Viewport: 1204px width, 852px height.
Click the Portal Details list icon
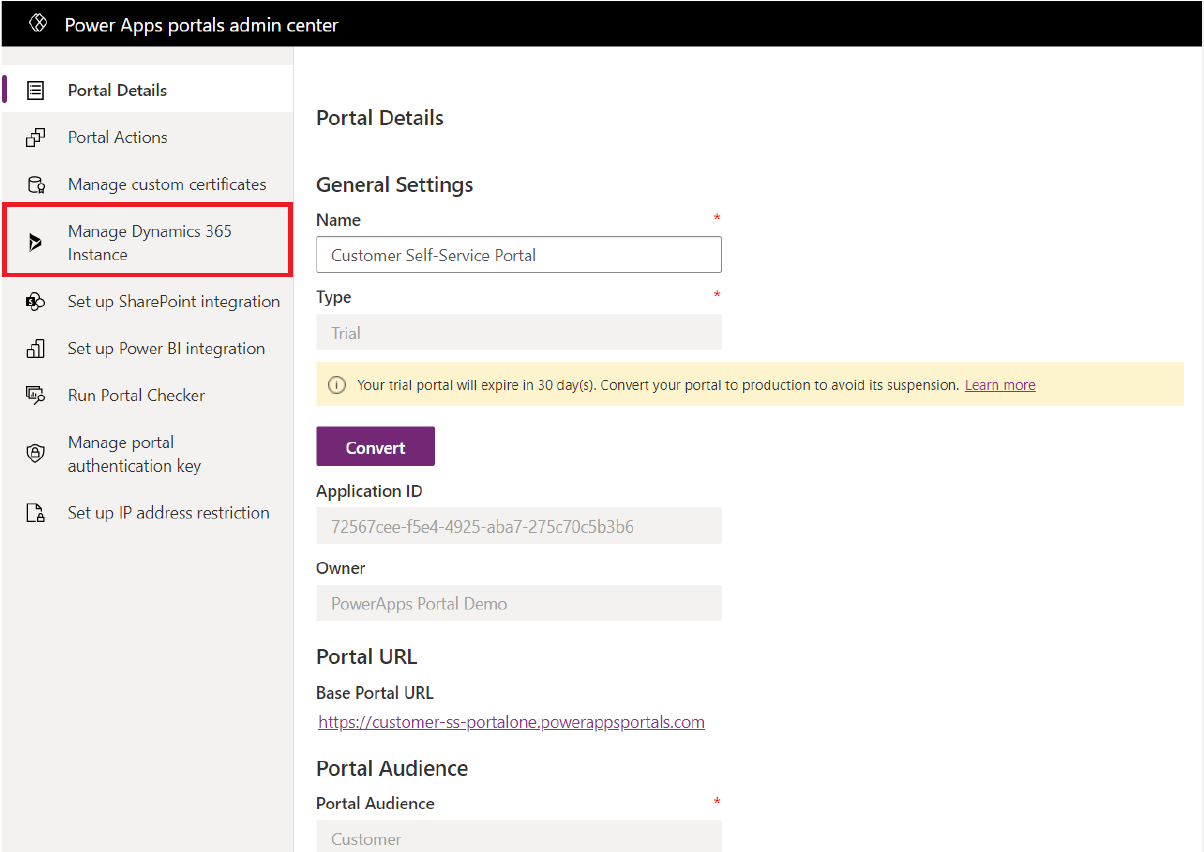[x=35, y=90]
